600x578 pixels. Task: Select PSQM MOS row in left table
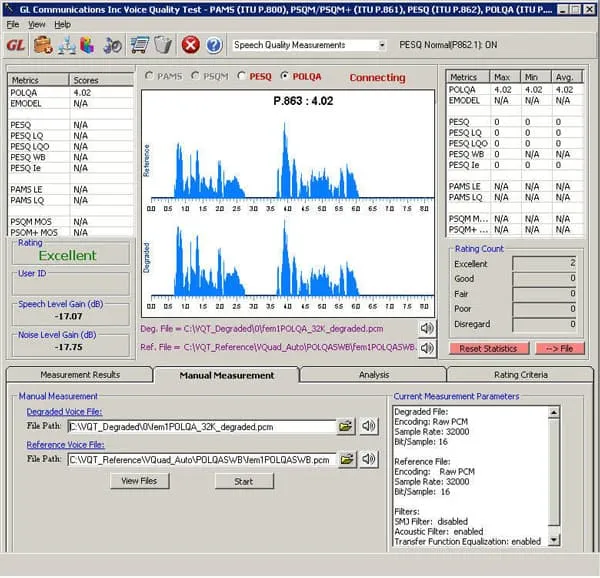(x=70, y=222)
